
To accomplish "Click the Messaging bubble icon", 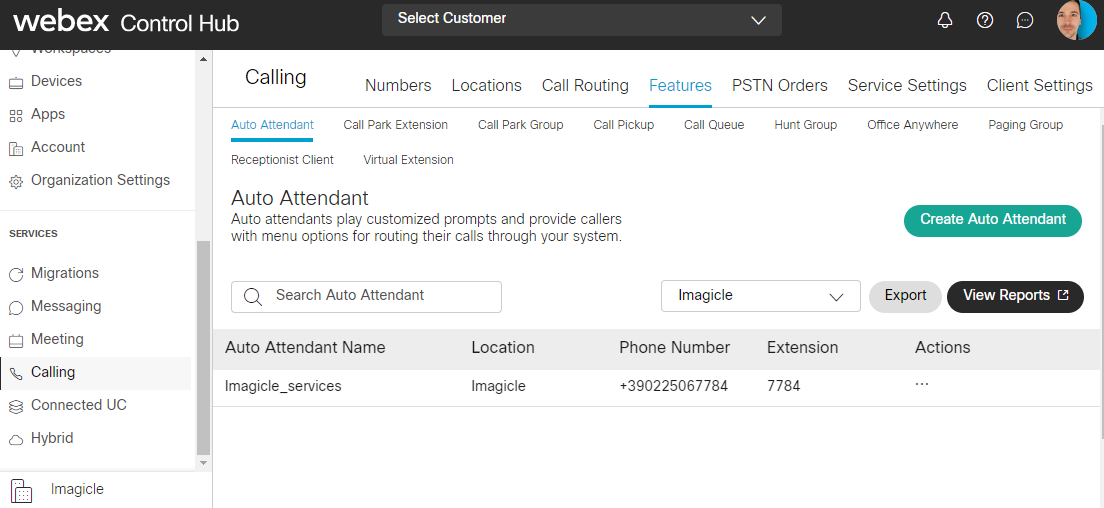I will coord(15,307).
